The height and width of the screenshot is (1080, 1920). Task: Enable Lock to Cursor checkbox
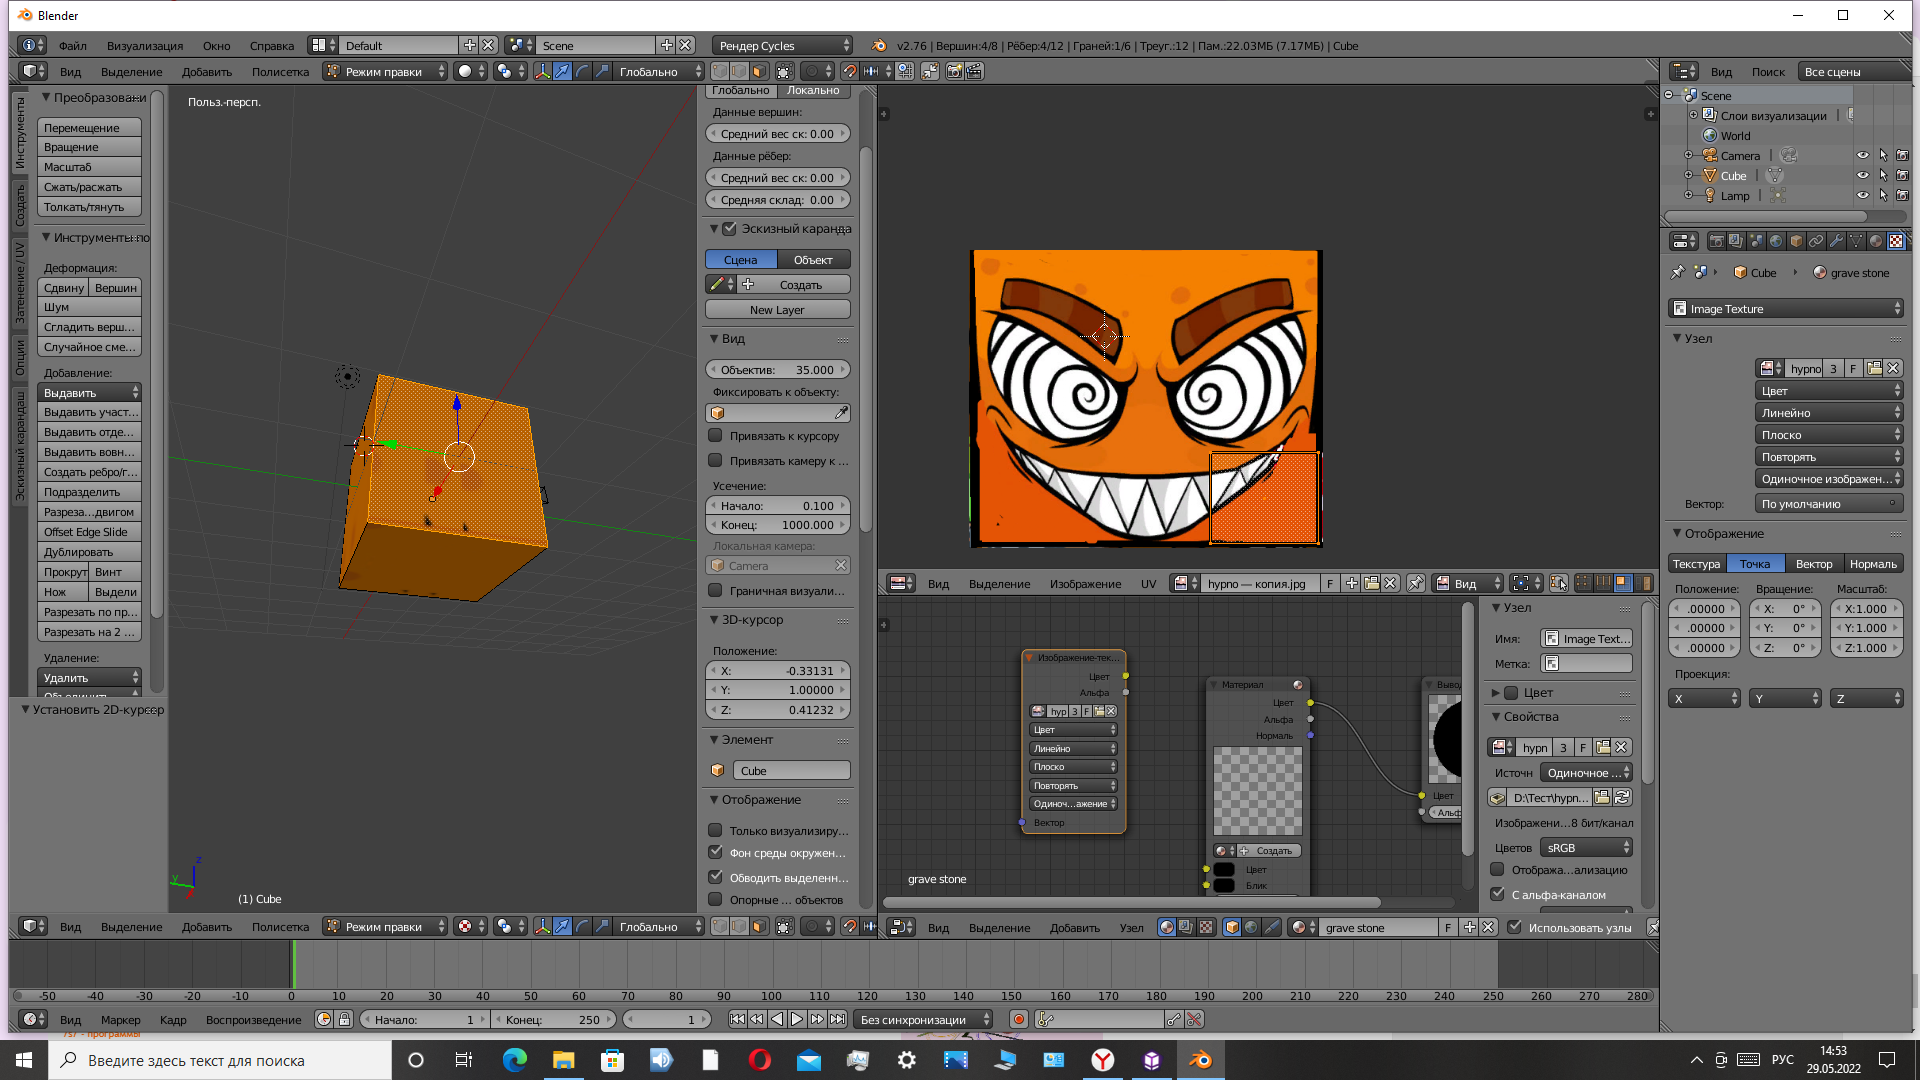tap(715, 436)
